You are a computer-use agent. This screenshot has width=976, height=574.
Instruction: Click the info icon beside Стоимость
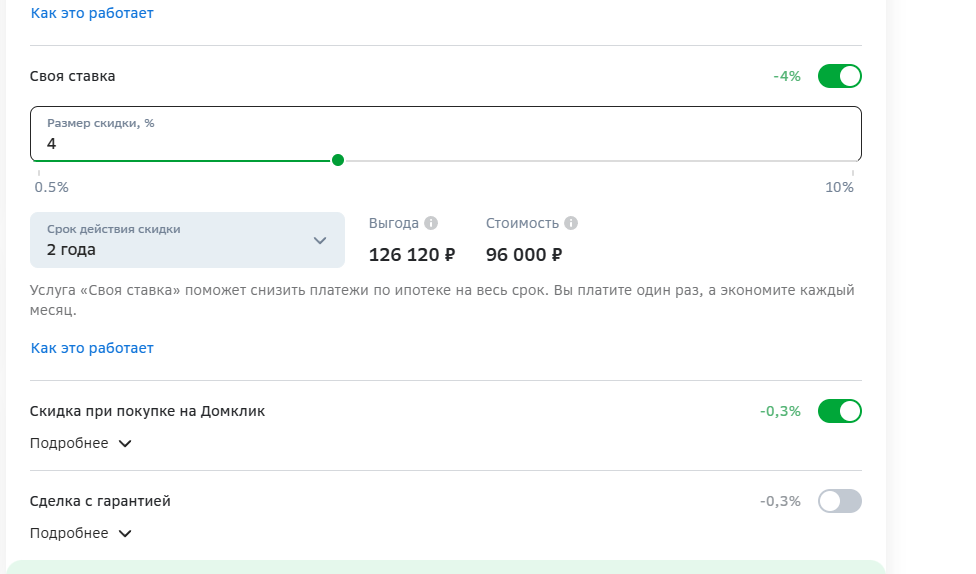pyautogui.click(x=571, y=223)
